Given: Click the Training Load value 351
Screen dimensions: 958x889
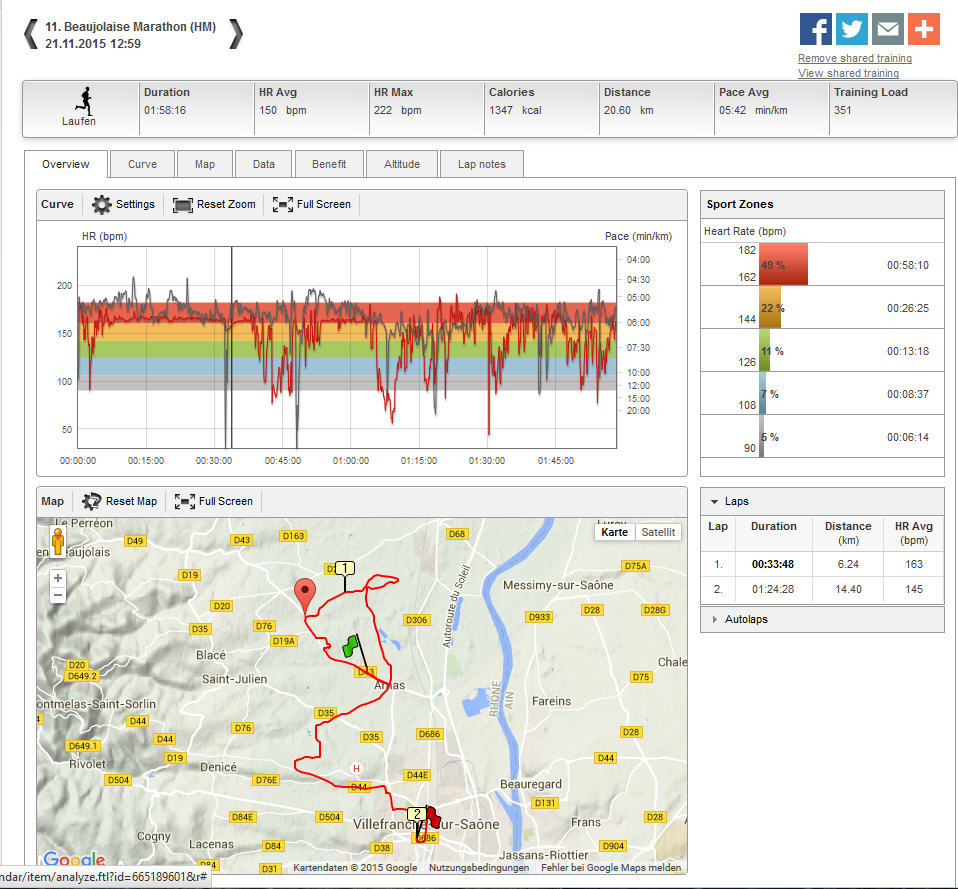Looking at the screenshot, I should tap(843, 111).
